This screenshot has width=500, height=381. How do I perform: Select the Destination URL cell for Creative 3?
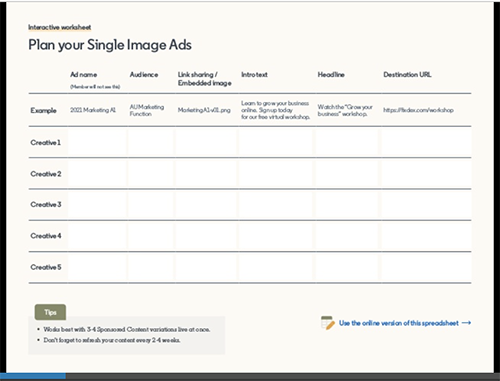(426, 205)
